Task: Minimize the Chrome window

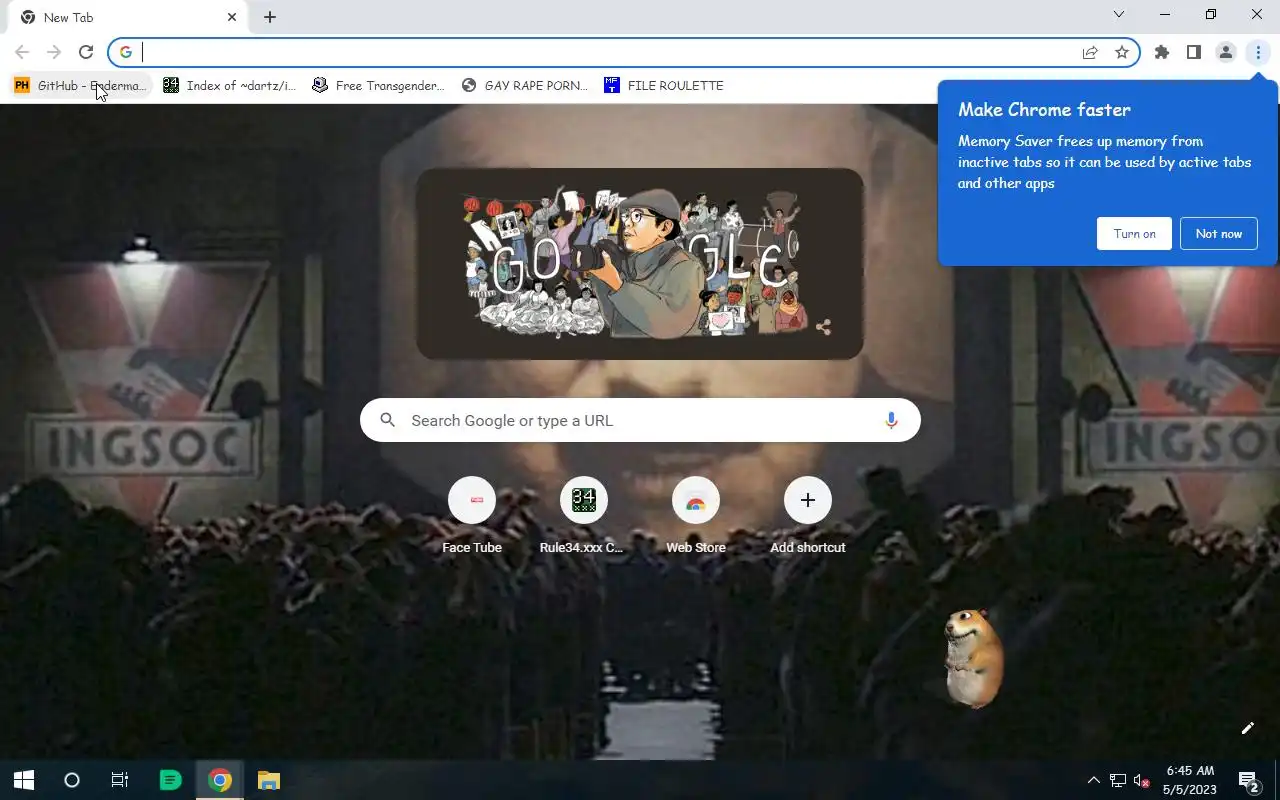Action: point(1165,14)
